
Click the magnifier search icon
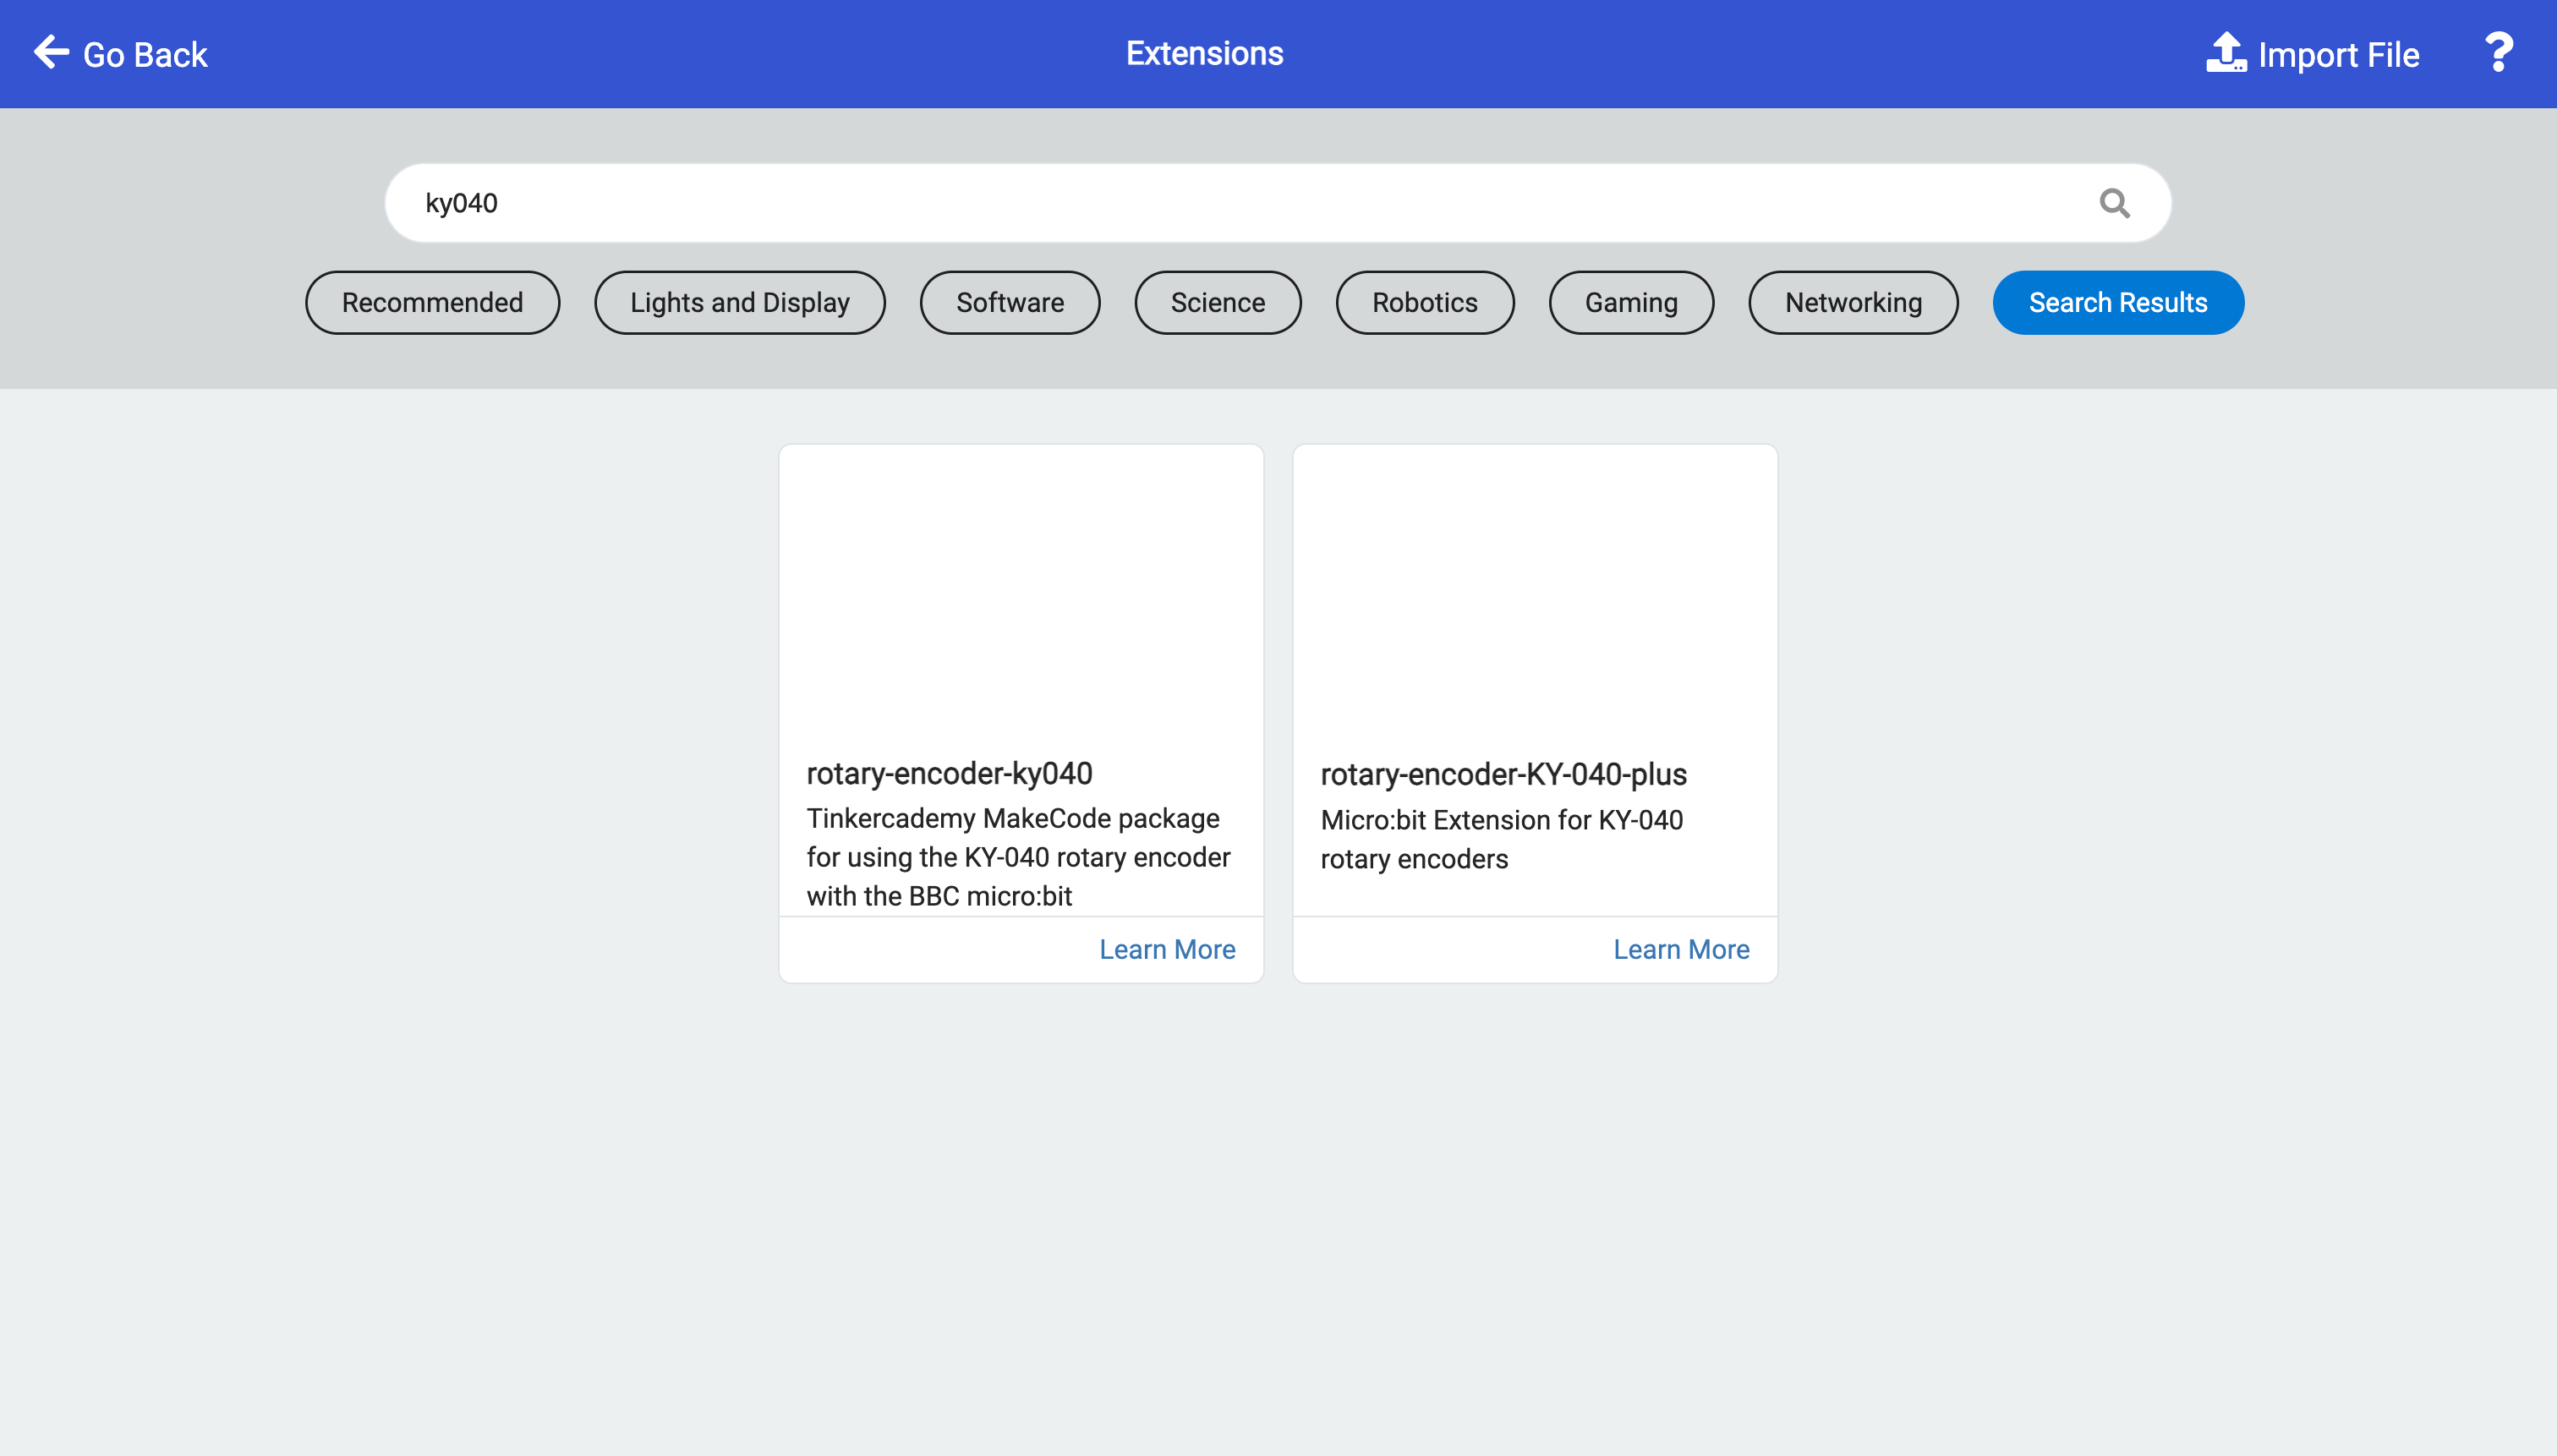click(x=2114, y=203)
